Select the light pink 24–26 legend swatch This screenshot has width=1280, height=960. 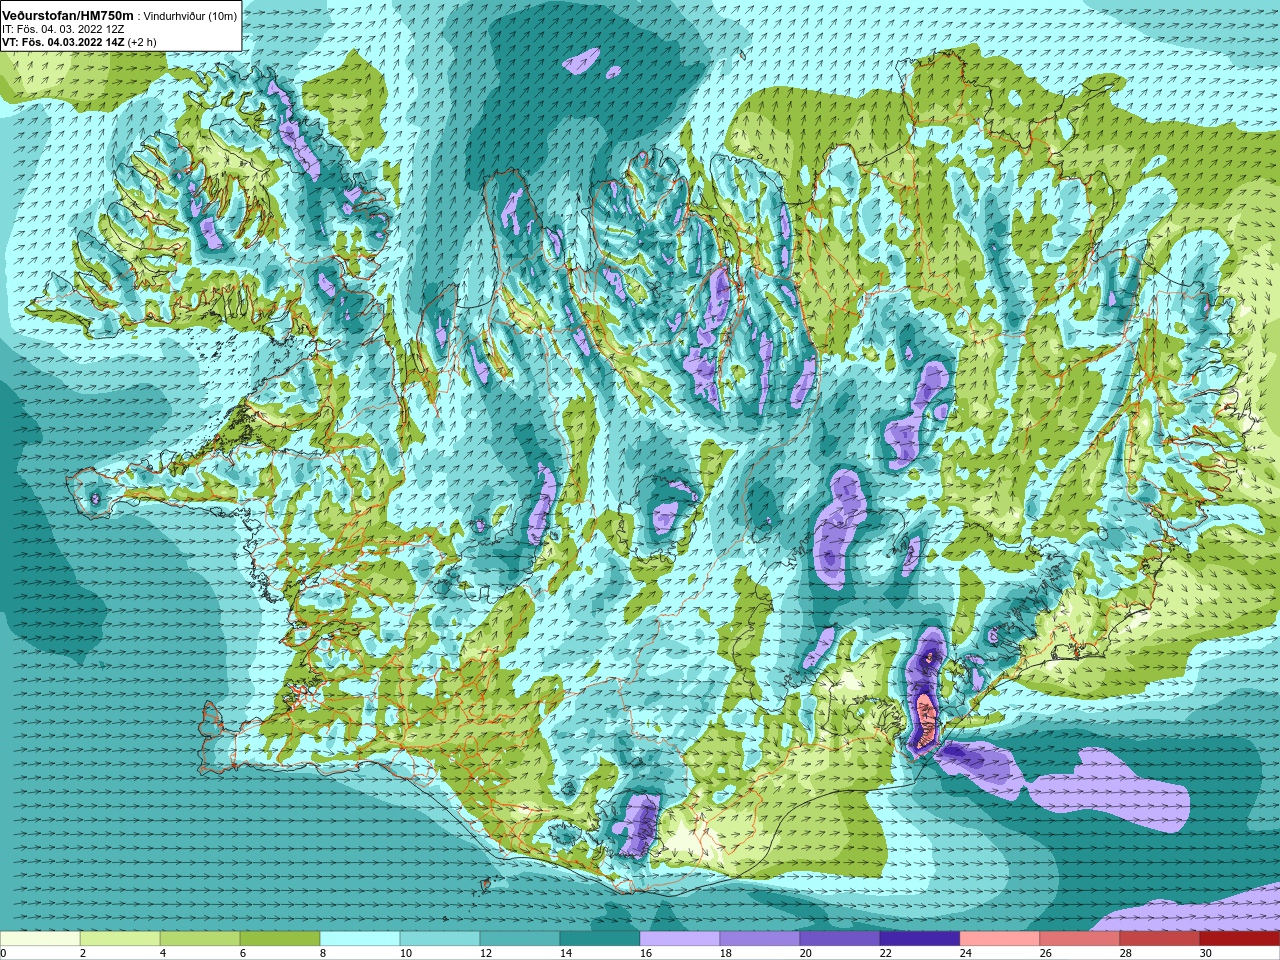pos(1000,939)
